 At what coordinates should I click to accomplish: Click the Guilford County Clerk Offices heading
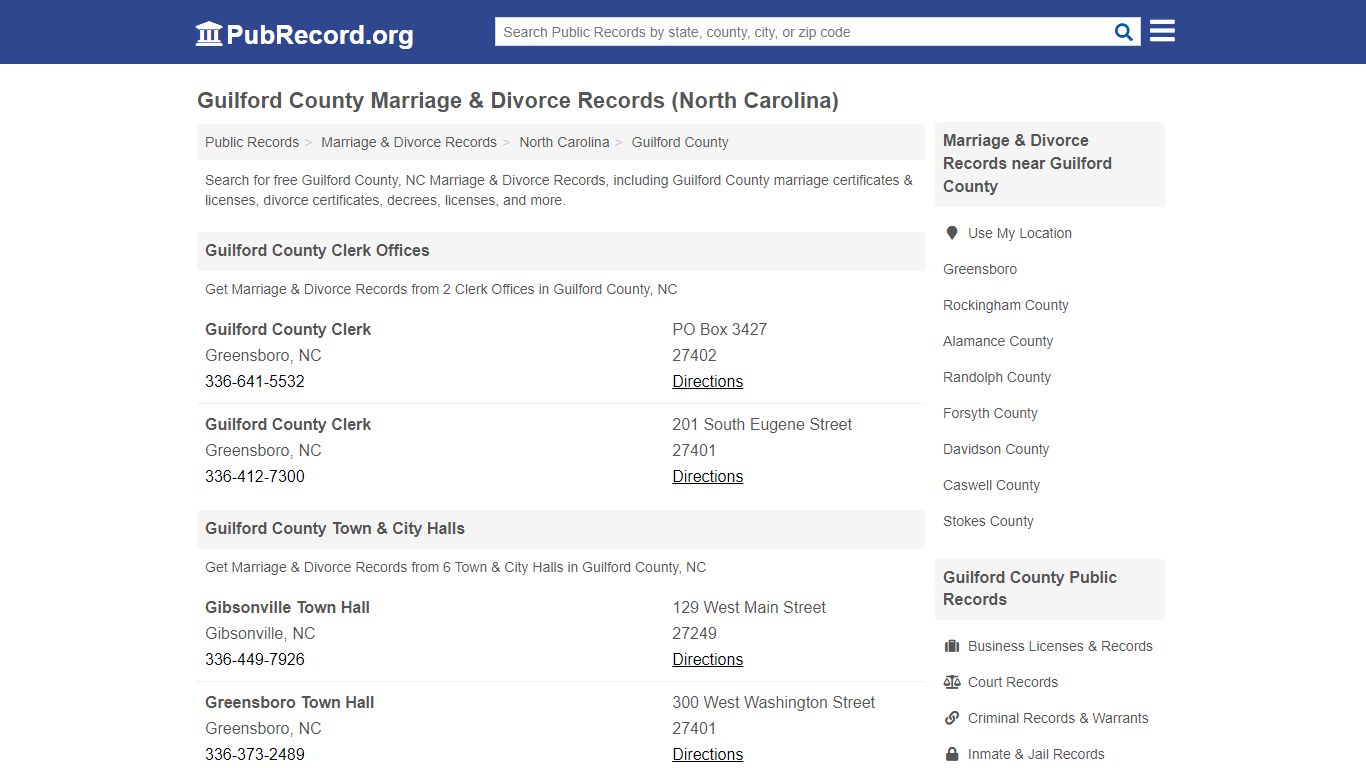[x=317, y=250]
